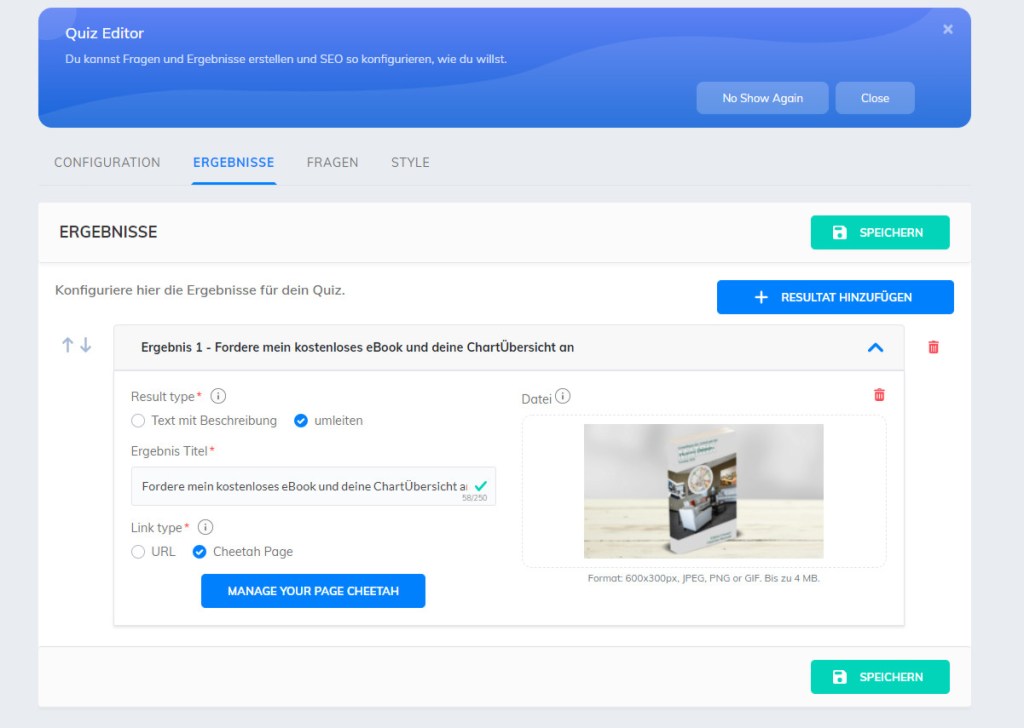Click the move result down arrow
Image resolution: width=1024 pixels, height=728 pixels.
pos(86,345)
